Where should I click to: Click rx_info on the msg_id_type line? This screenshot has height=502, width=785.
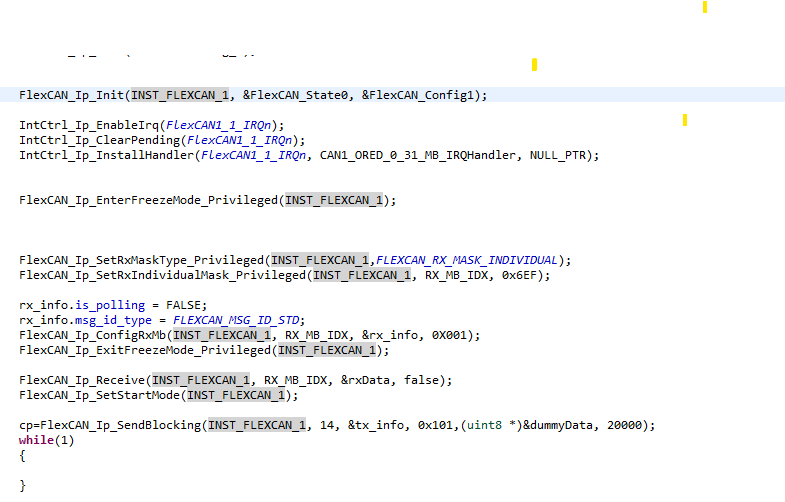(x=44, y=320)
